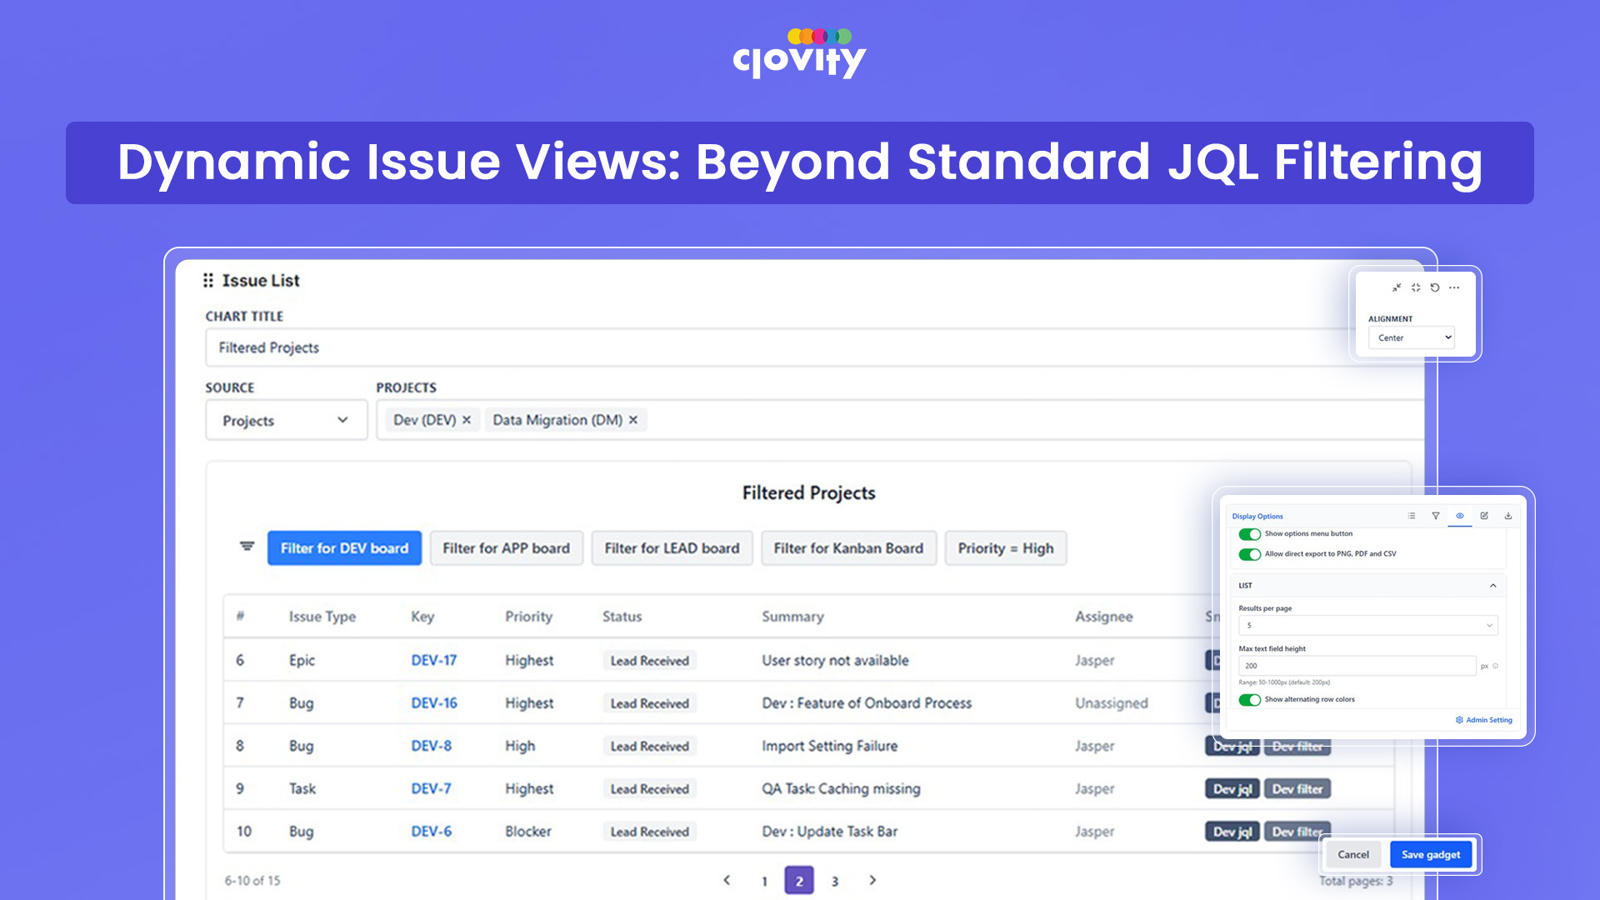Toggle Allow direct export to PNG, PDF, CSV
Image resolution: width=1600 pixels, height=900 pixels.
click(x=1249, y=554)
